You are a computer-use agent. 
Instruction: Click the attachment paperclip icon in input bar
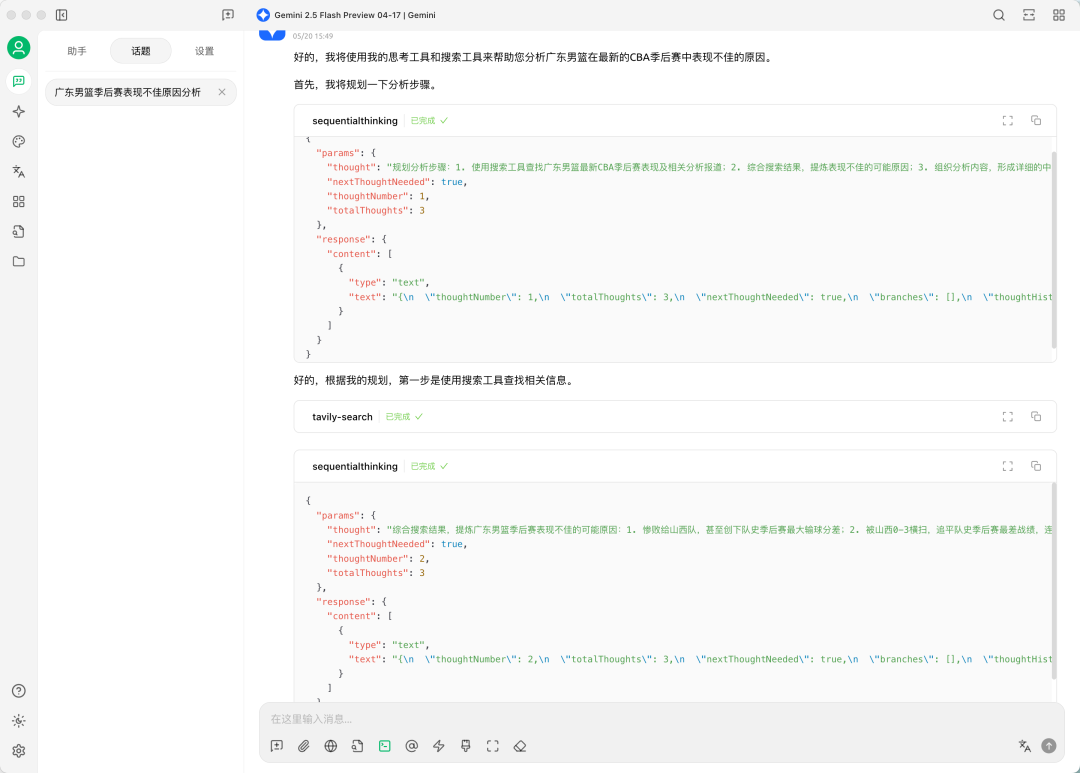(304, 746)
